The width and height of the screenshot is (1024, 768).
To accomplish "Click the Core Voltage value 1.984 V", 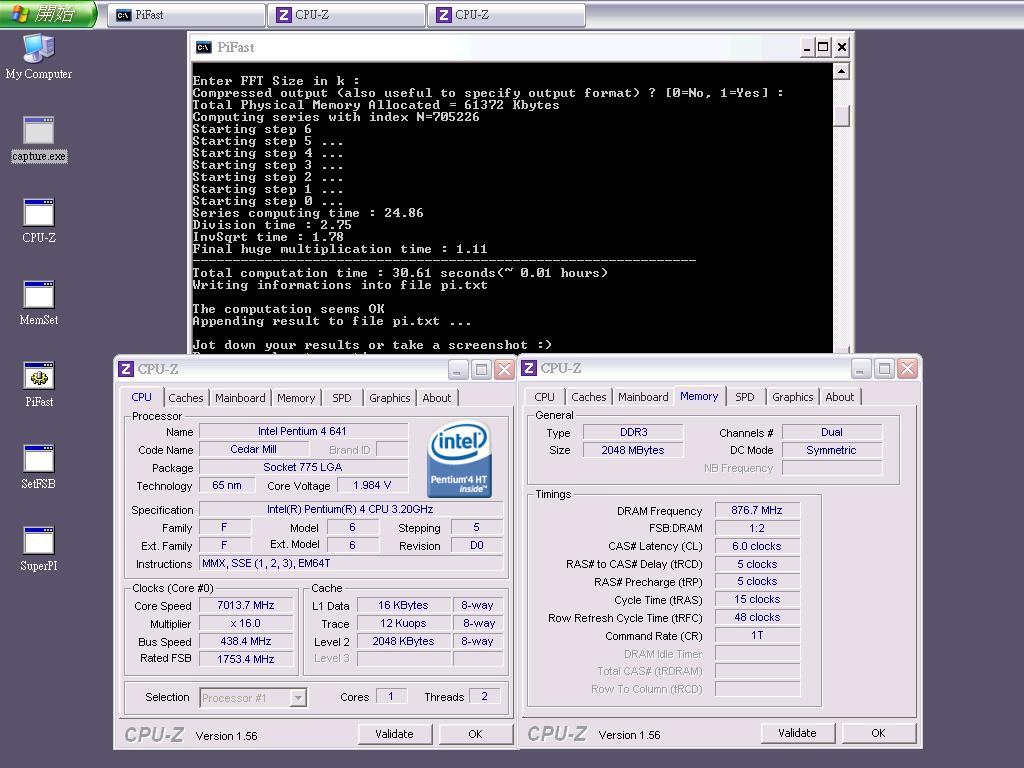I will pyautogui.click(x=372, y=485).
